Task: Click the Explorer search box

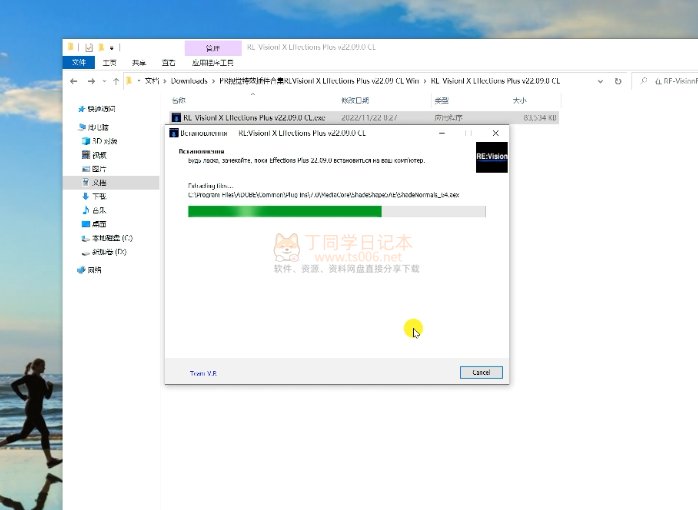Action: pyautogui.click(x=666, y=81)
